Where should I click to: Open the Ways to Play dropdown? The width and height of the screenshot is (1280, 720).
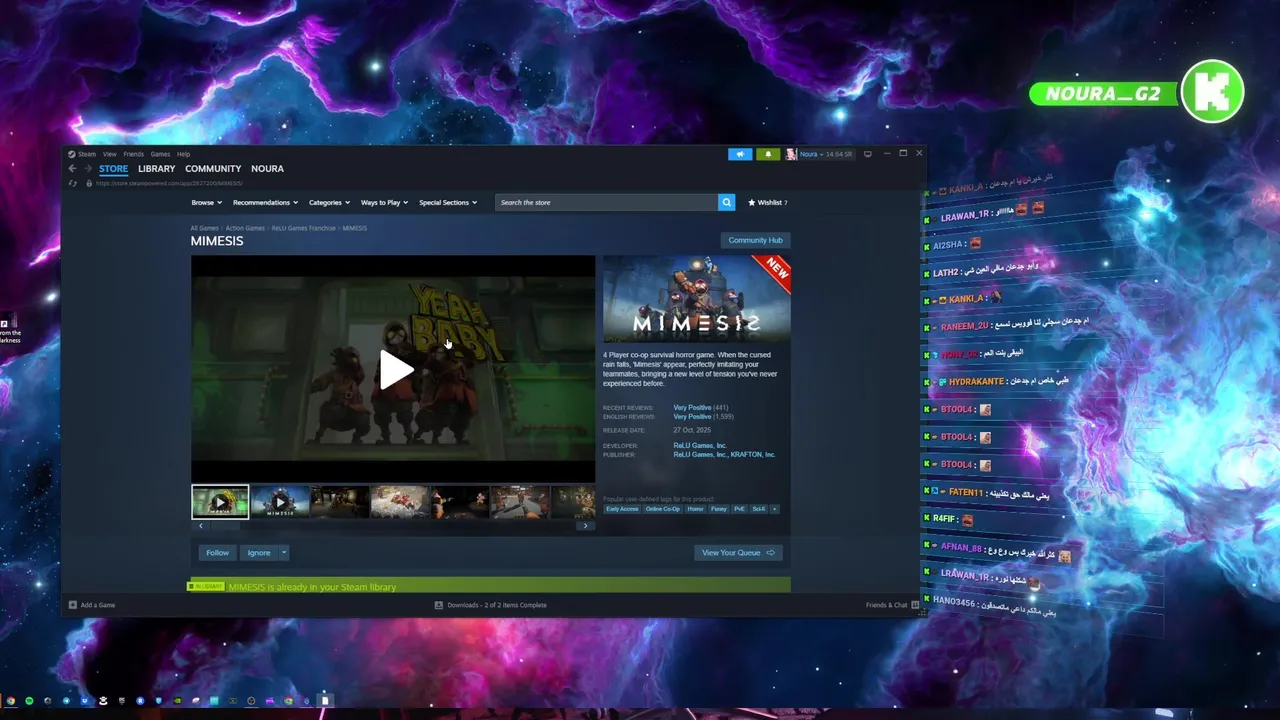click(385, 202)
